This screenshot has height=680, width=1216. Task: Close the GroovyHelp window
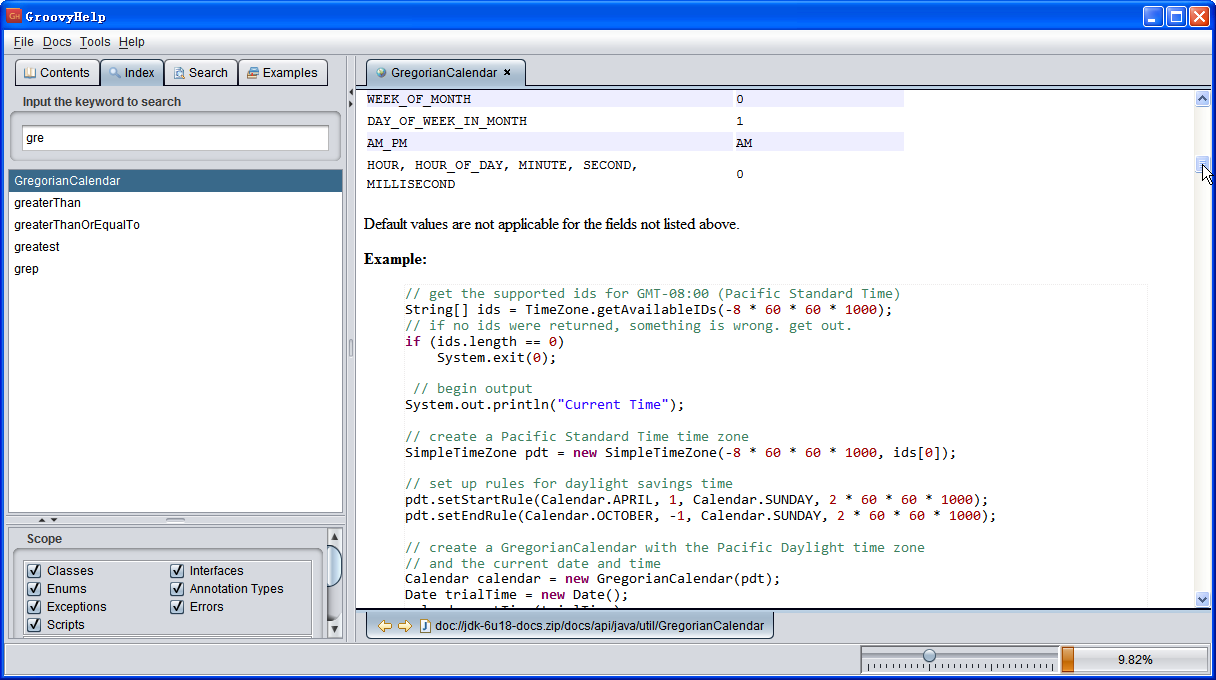click(x=1199, y=16)
